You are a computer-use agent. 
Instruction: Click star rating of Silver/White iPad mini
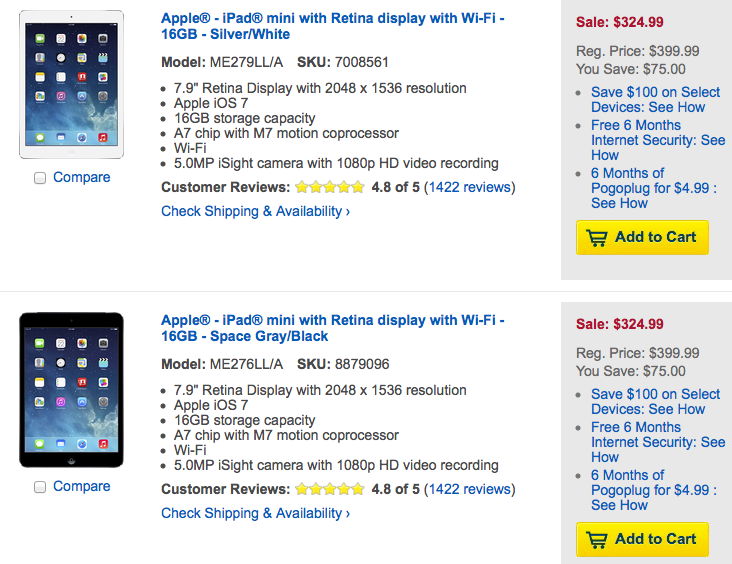pos(329,187)
